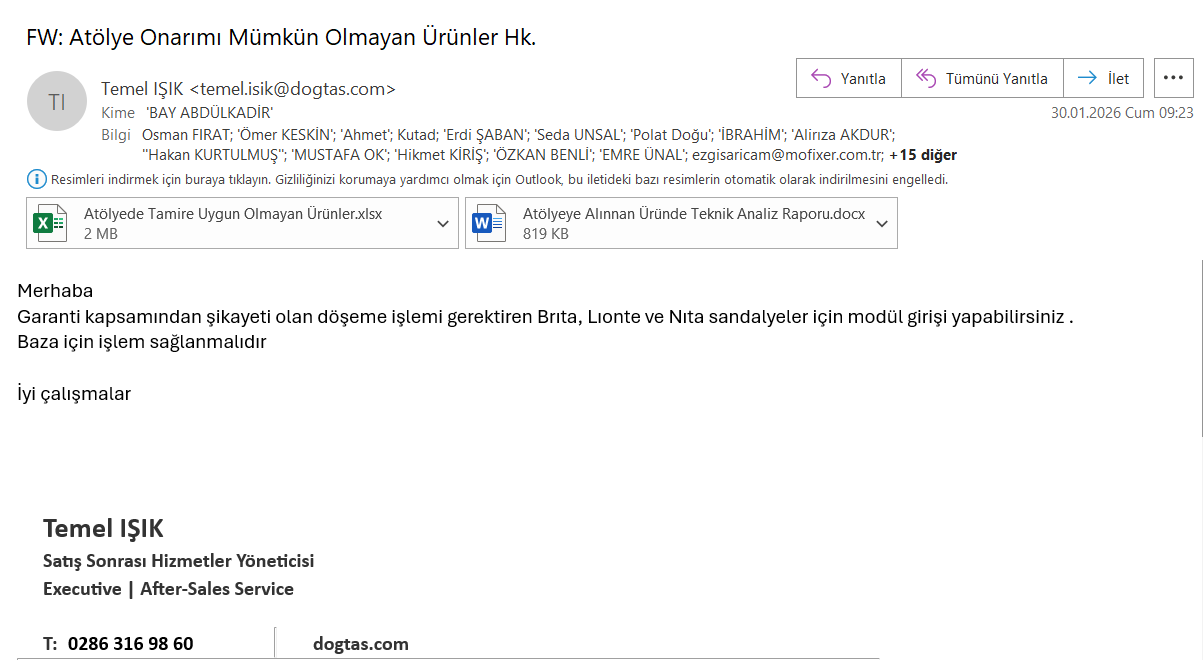Click the email subject line
The width and height of the screenshot is (1203, 660).
[x=281, y=38]
